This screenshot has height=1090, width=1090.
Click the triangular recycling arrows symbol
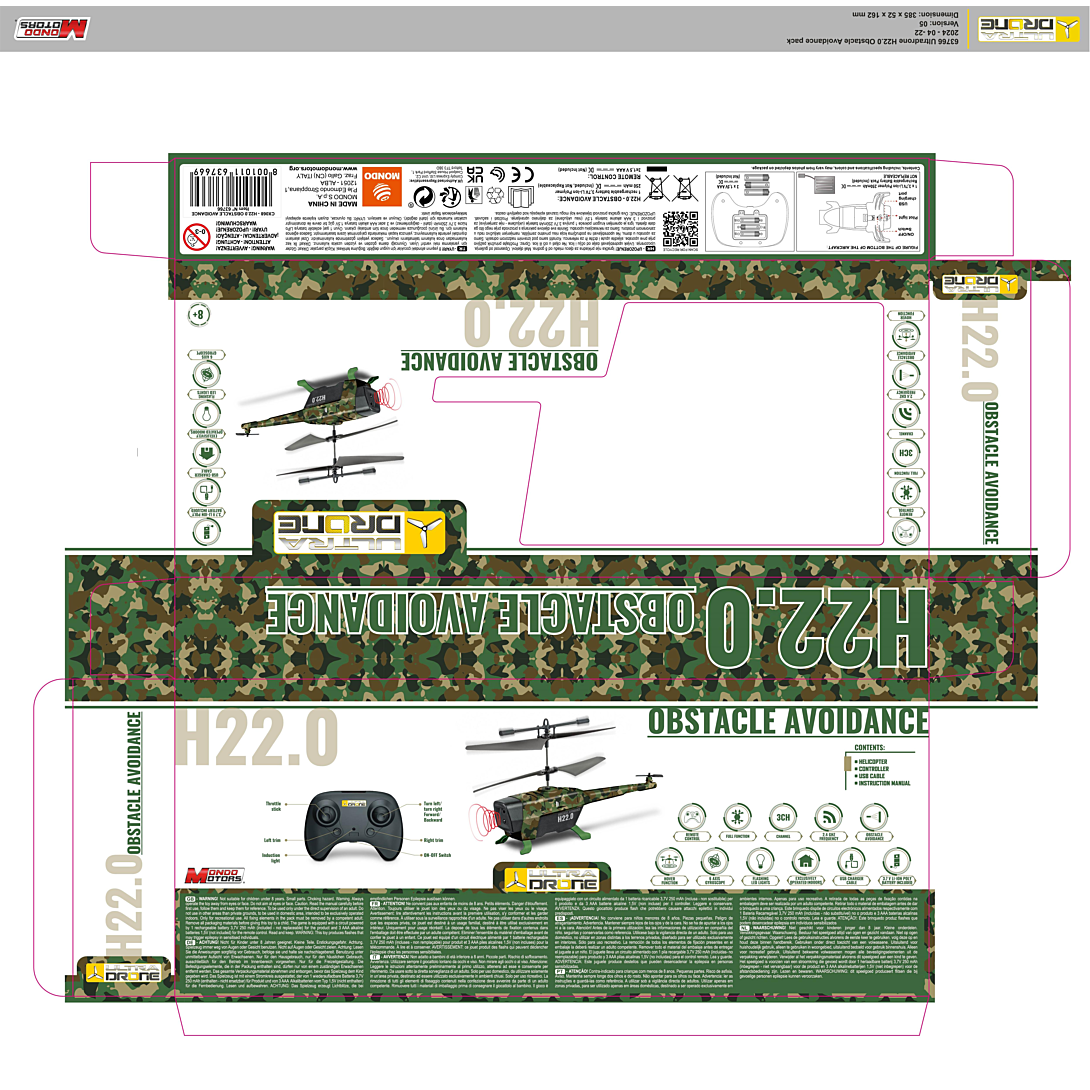click(x=495, y=195)
